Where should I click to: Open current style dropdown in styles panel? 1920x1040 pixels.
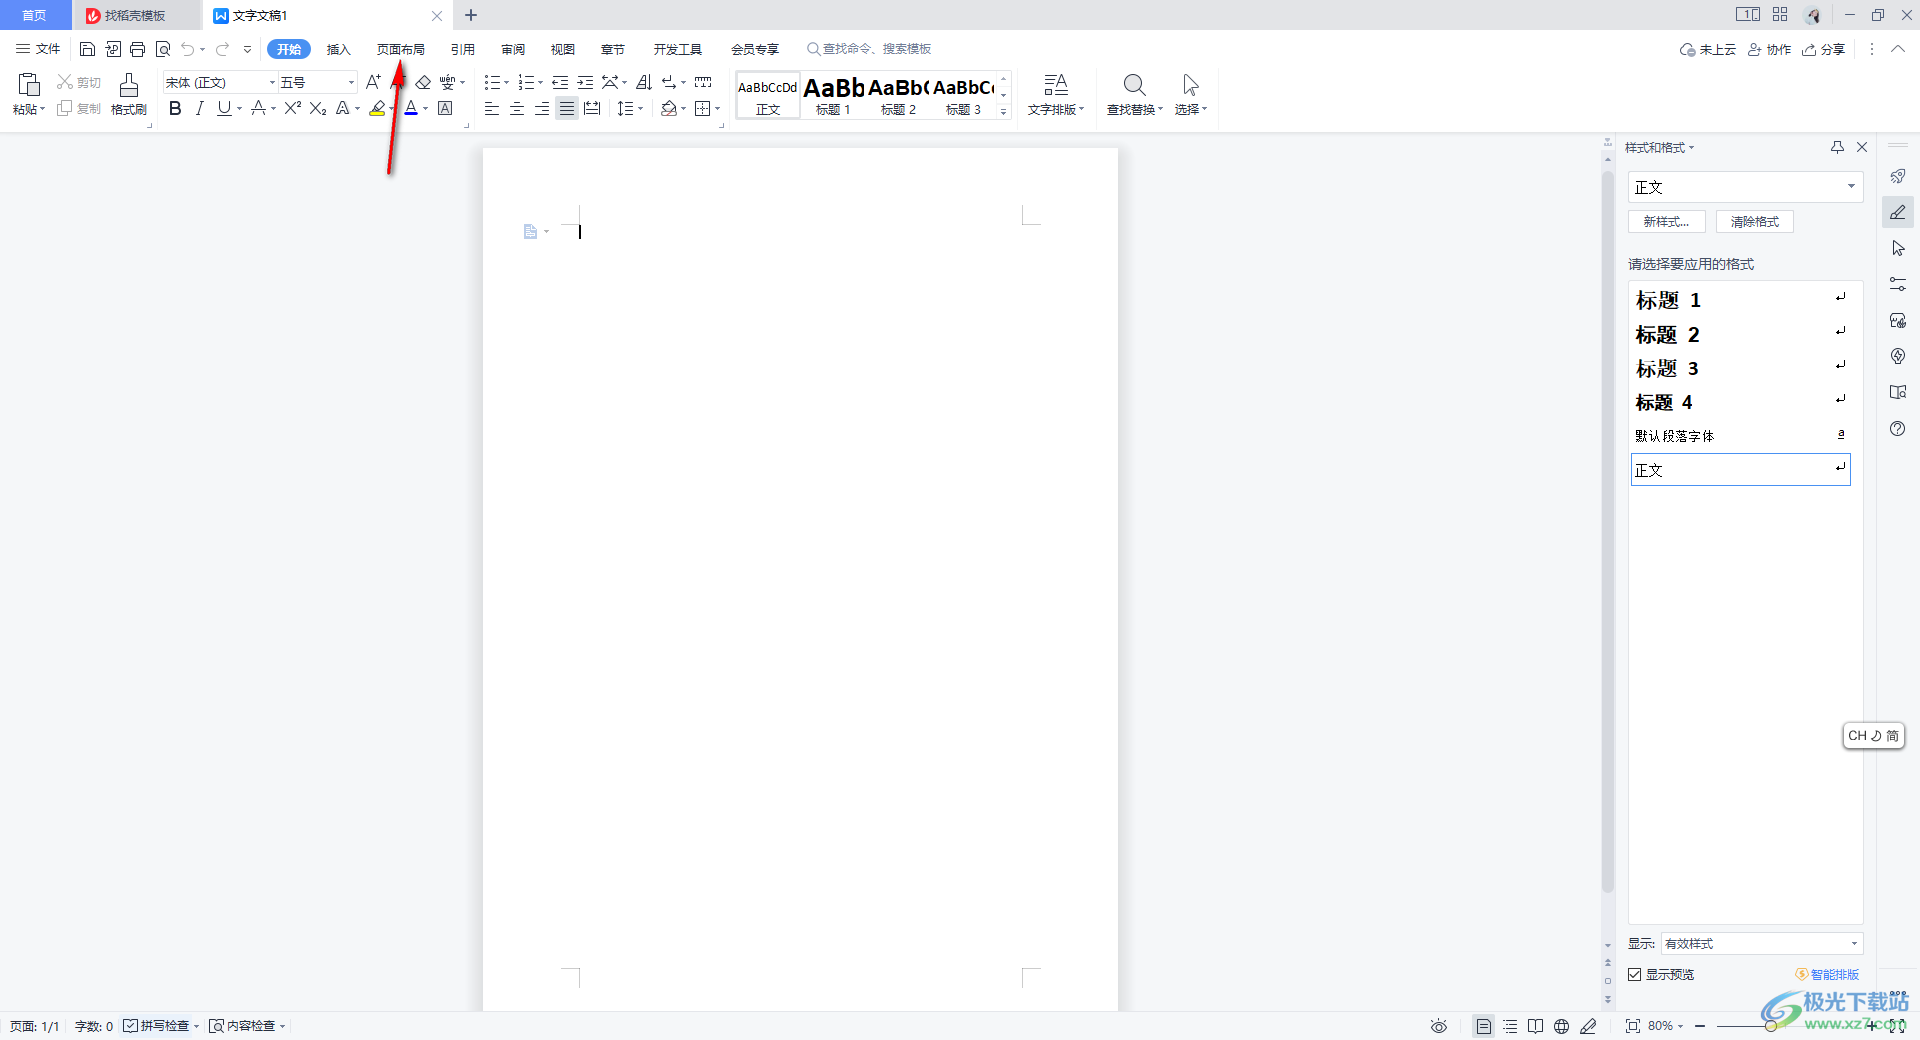[x=1851, y=187]
